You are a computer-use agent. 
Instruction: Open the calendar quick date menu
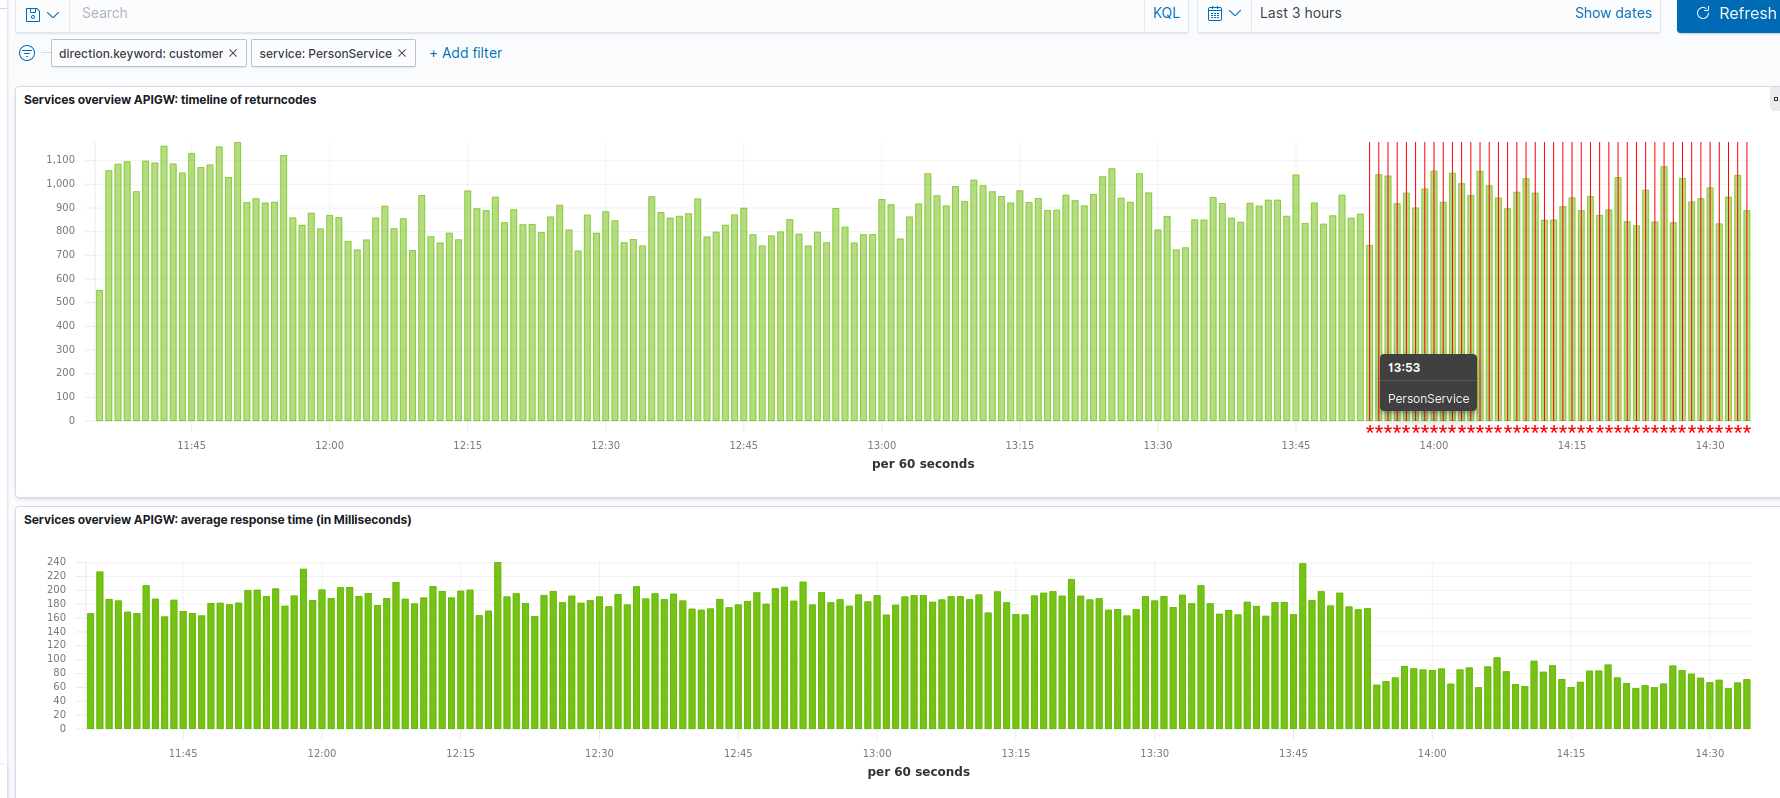[x=1224, y=14]
